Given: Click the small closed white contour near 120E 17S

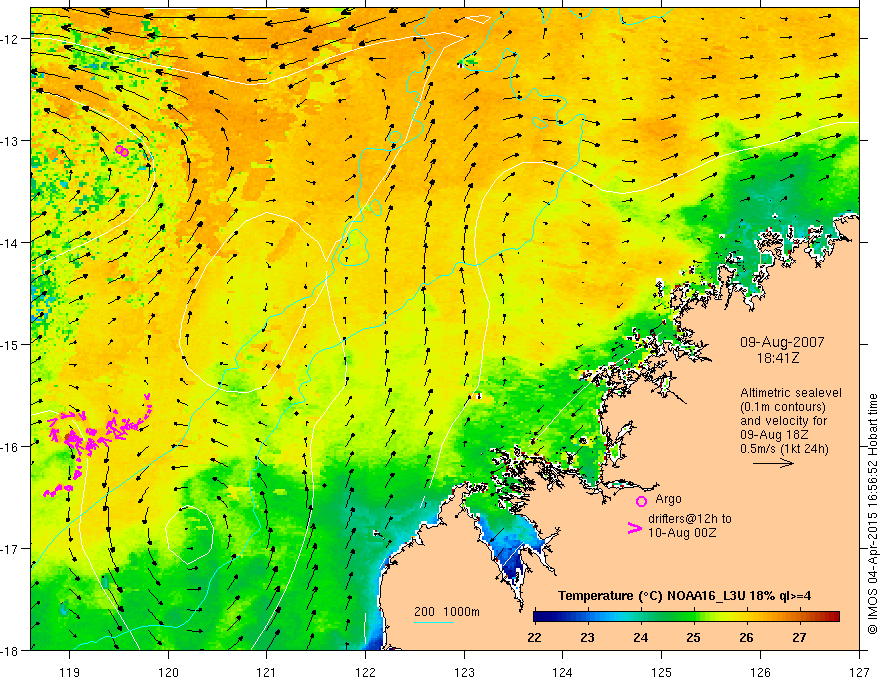Looking at the screenshot, I should pos(190,534).
